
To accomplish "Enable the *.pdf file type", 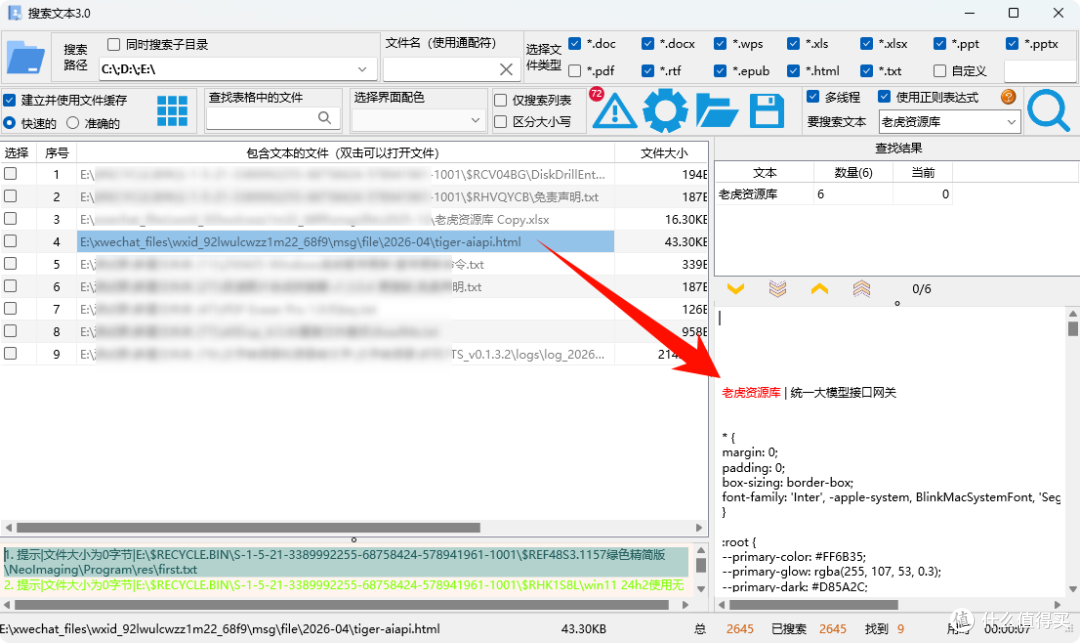I will click(575, 71).
